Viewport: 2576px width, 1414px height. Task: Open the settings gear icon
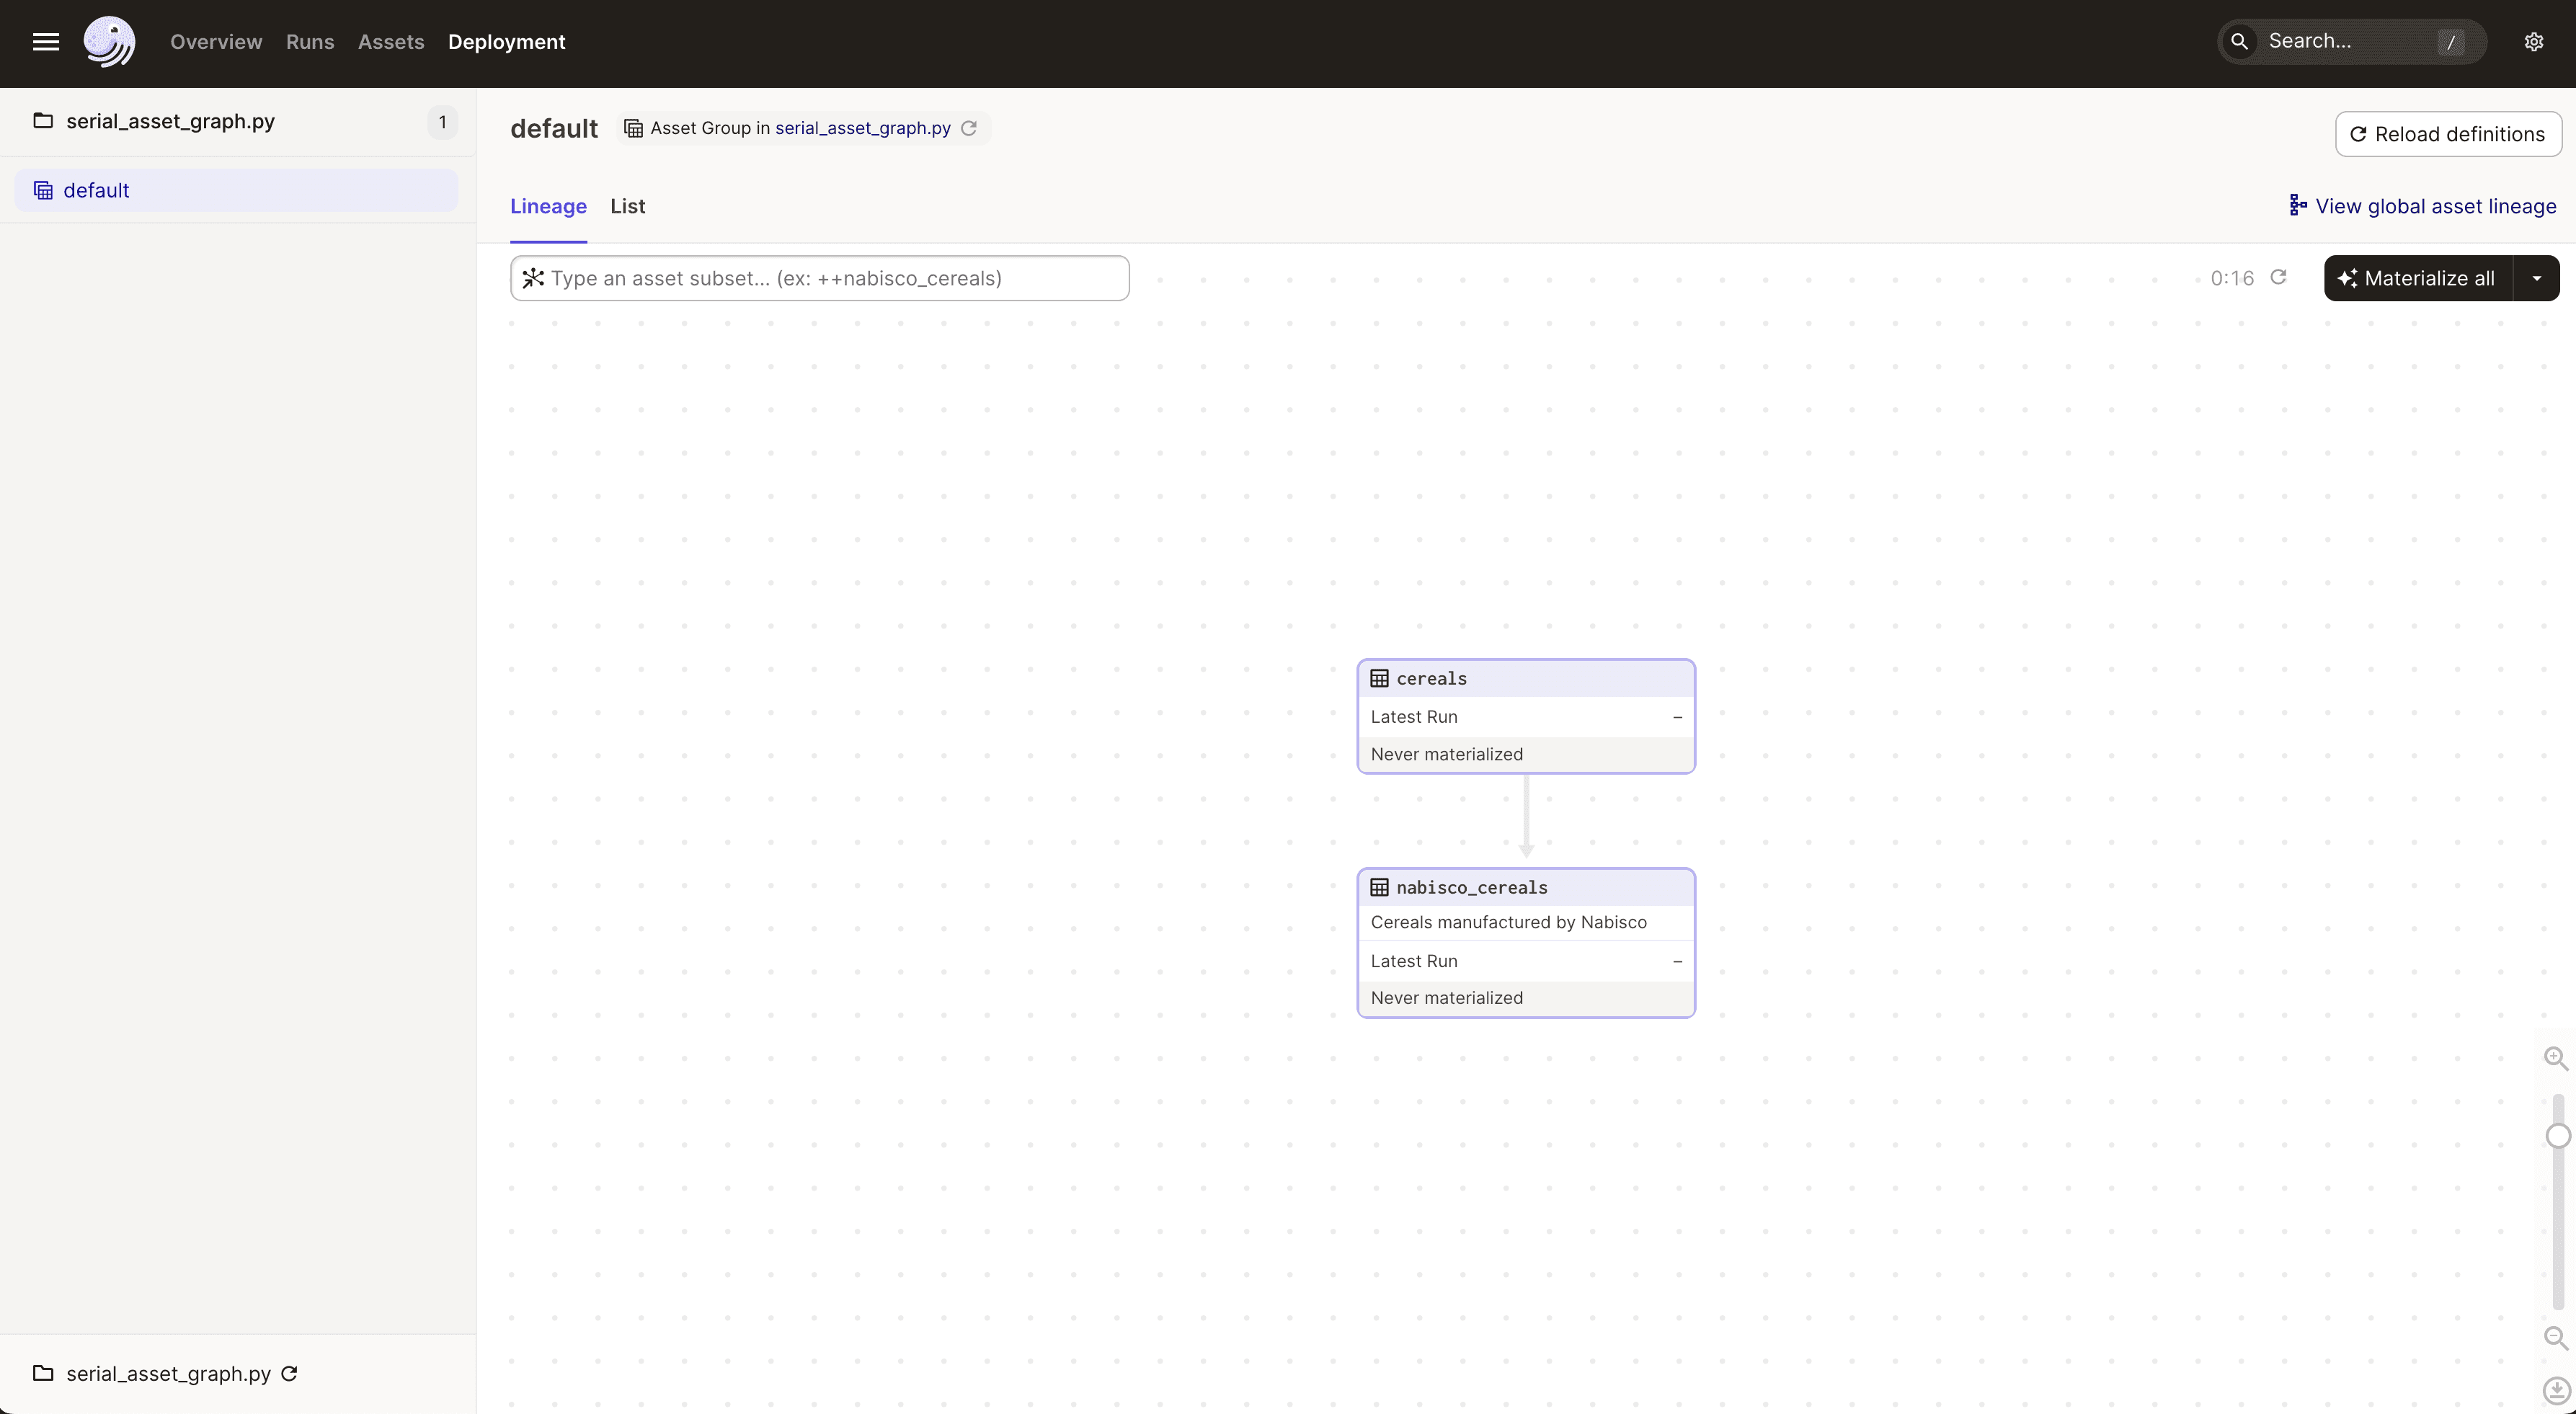tap(2533, 42)
